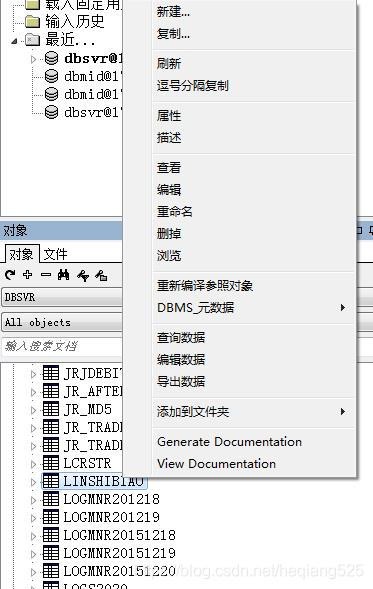Click the table icon beside LOGMNR201218
Image resolution: width=373 pixels, height=589 pixels.
pyautogui.click(x=51, y=499)
